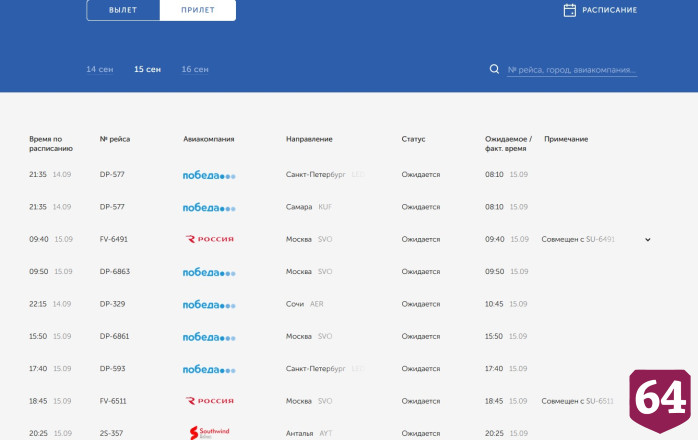Click Победа logo in DP-329 row

click(x=209, y=305)
